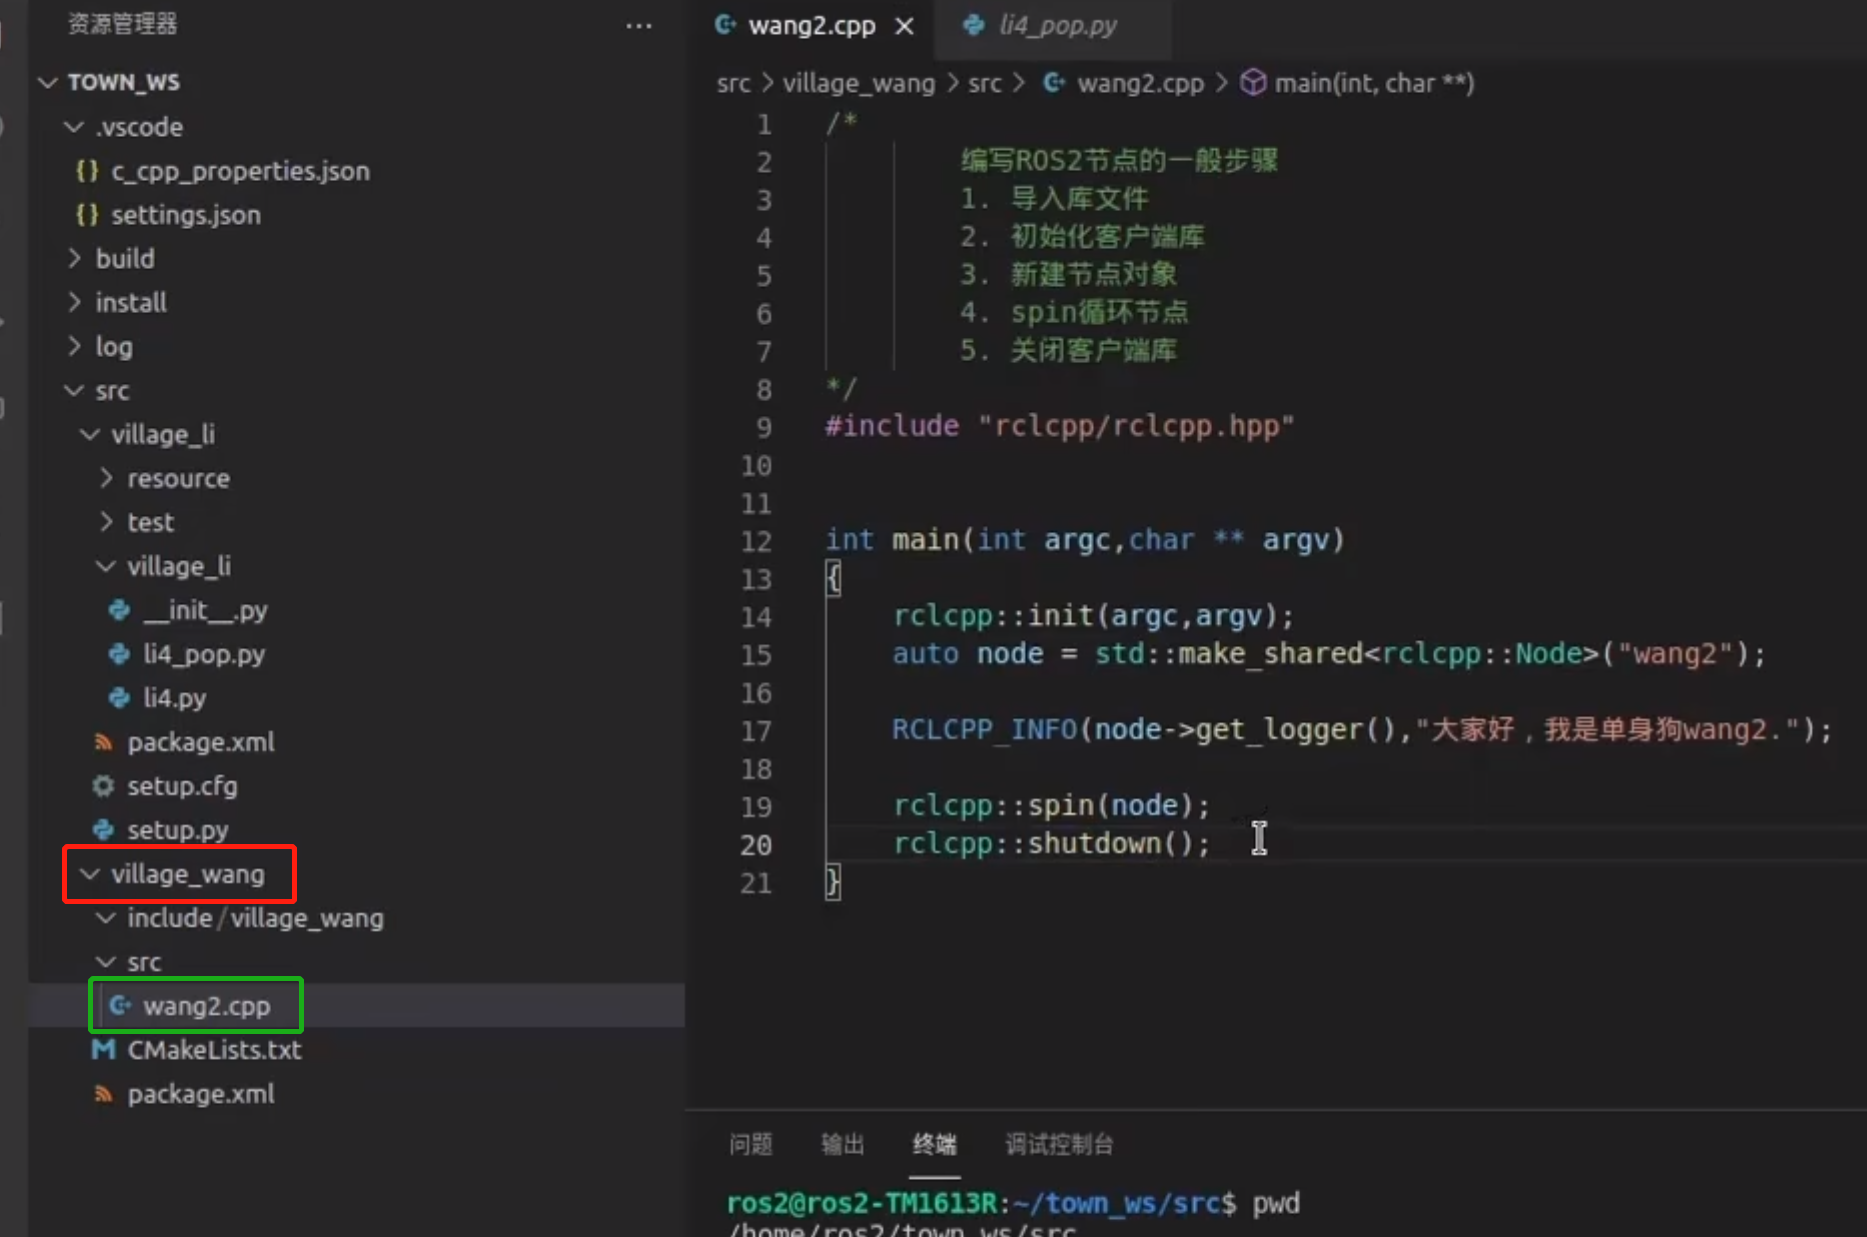This screenshot has height=1237, width=1867.
Task: Click the feed icon beside package.xml
Action: pyautogui.click(x=103, y=741)
